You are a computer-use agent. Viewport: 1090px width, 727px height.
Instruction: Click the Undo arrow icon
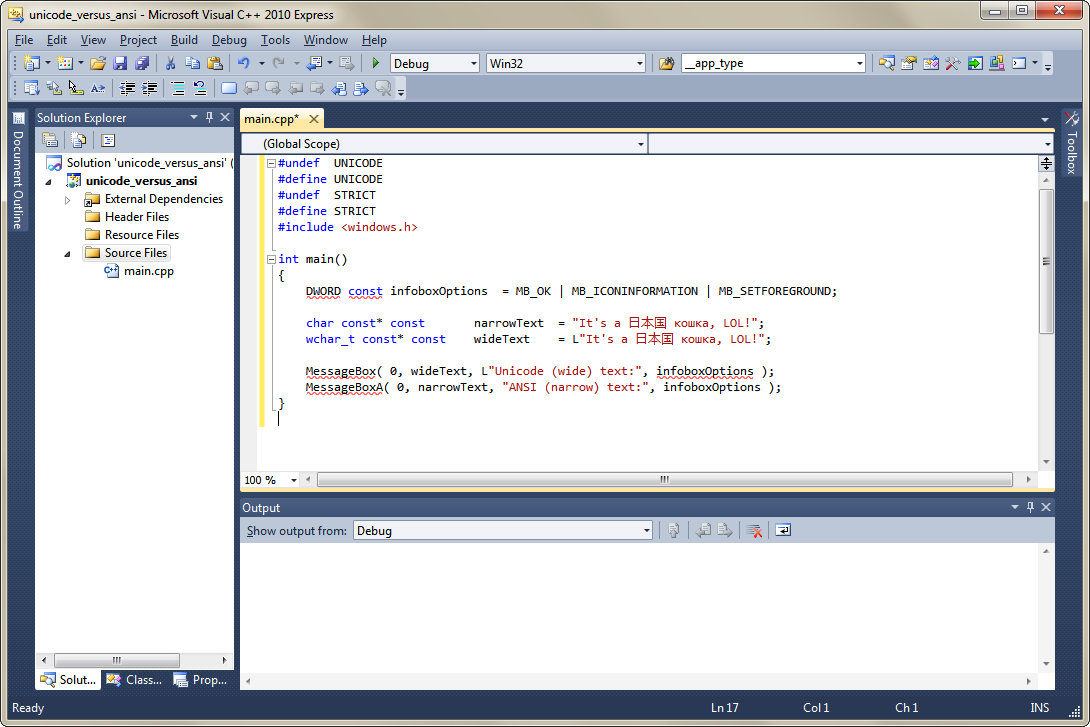coord(243,63)
